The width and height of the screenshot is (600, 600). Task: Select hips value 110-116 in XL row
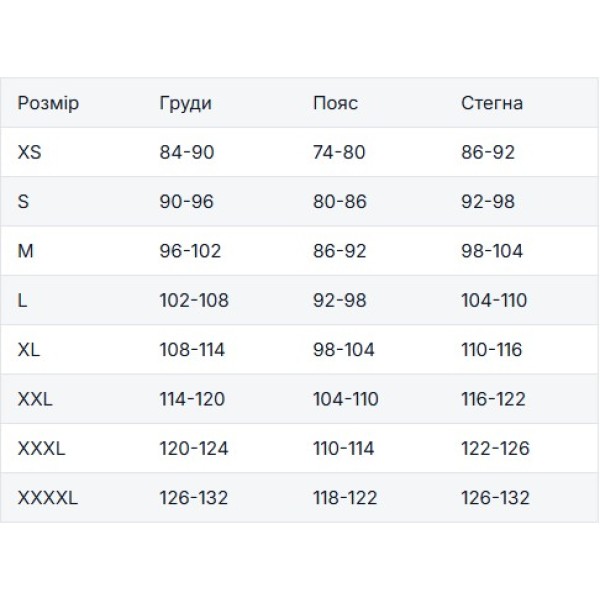[493, 350]
